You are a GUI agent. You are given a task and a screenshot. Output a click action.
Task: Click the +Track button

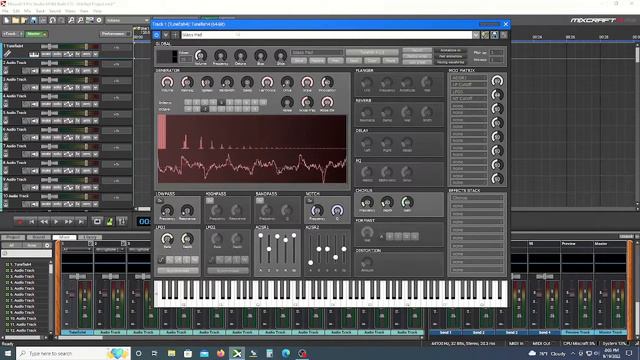coord(12,34)
